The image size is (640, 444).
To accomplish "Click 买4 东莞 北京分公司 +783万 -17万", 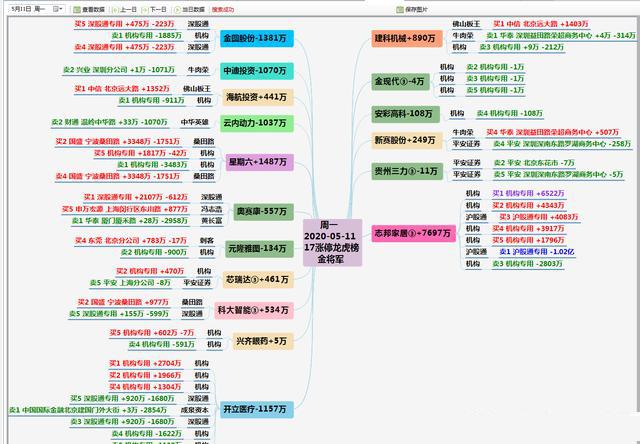I will point(131,241).
